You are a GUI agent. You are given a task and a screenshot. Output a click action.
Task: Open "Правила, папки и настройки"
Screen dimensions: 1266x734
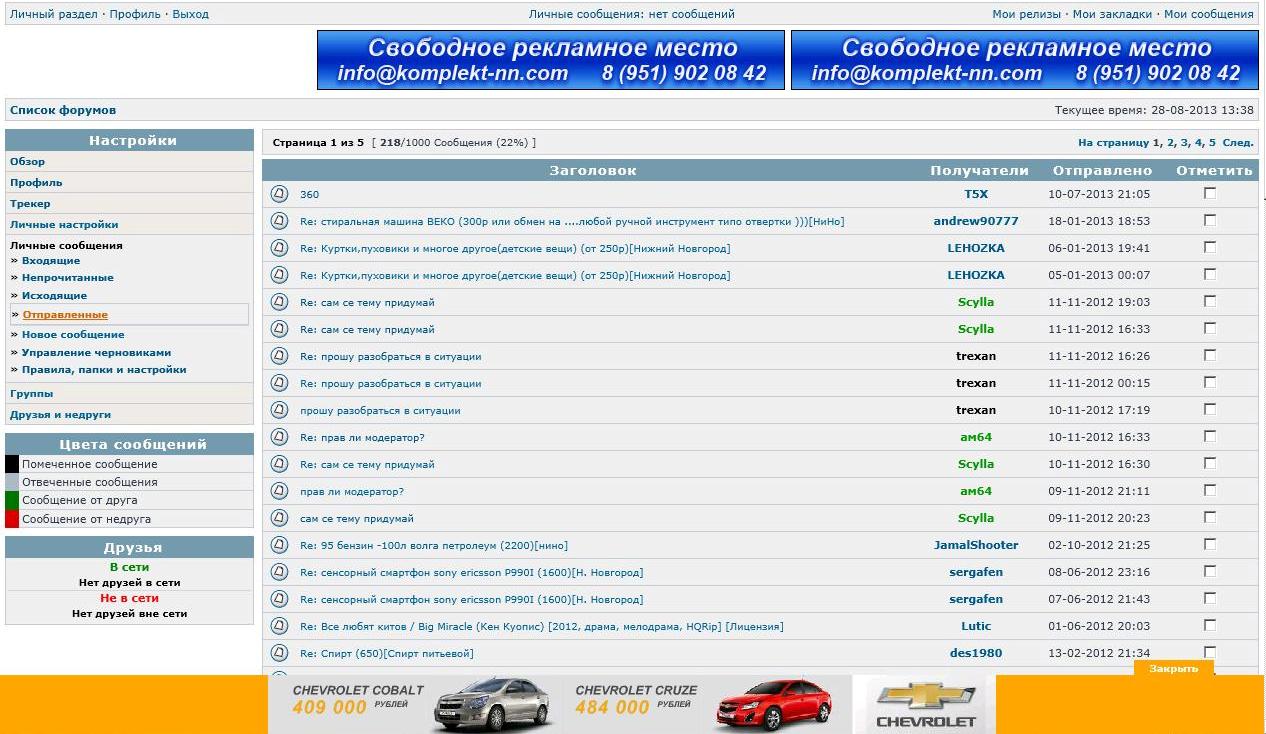(x=104, y=369)
